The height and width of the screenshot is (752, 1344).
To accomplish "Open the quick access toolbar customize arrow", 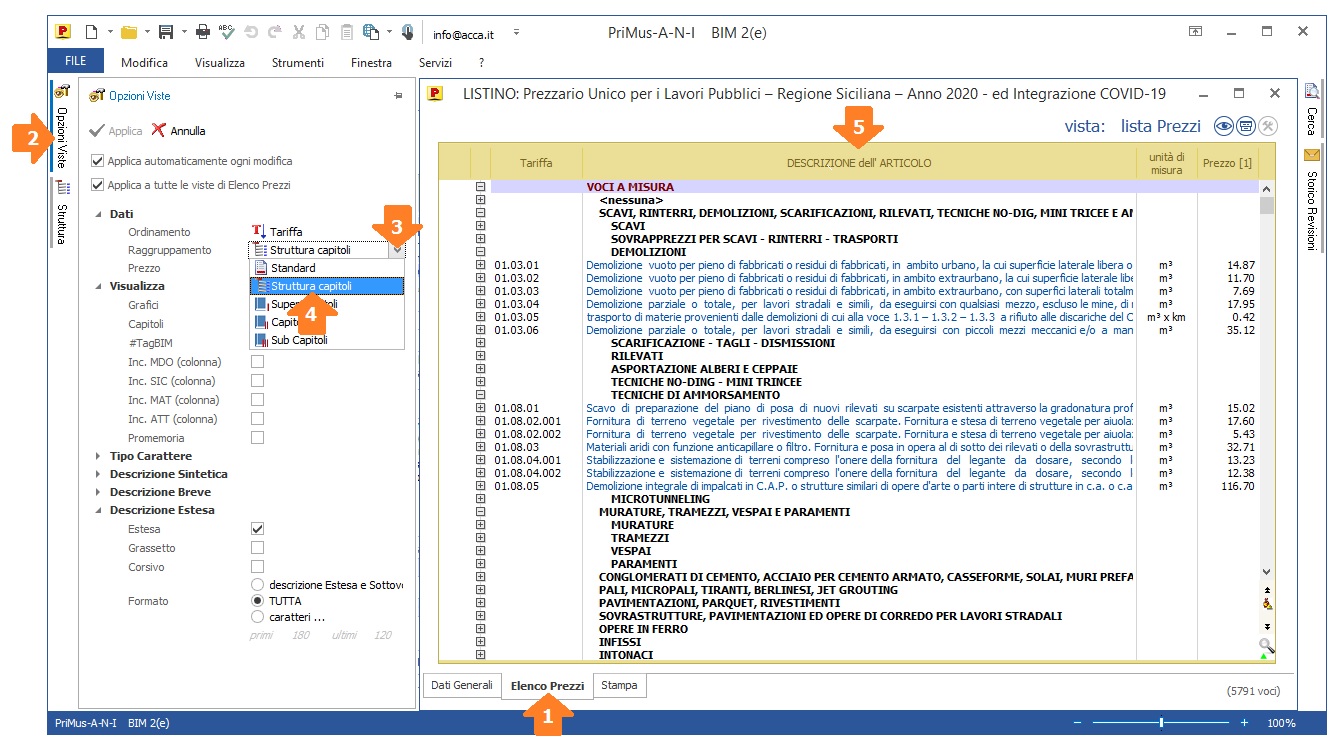I will (x=516, y=32).
